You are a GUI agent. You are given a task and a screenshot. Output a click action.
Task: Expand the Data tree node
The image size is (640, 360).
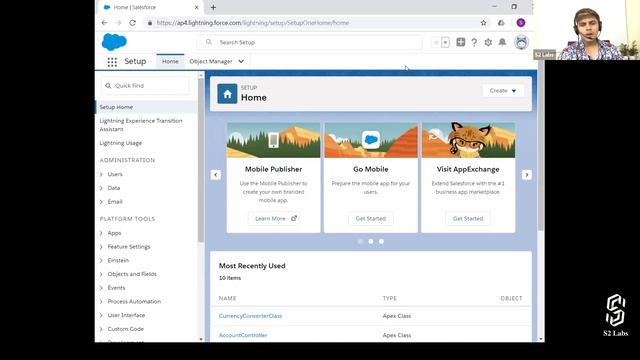(x=101, y=188)
